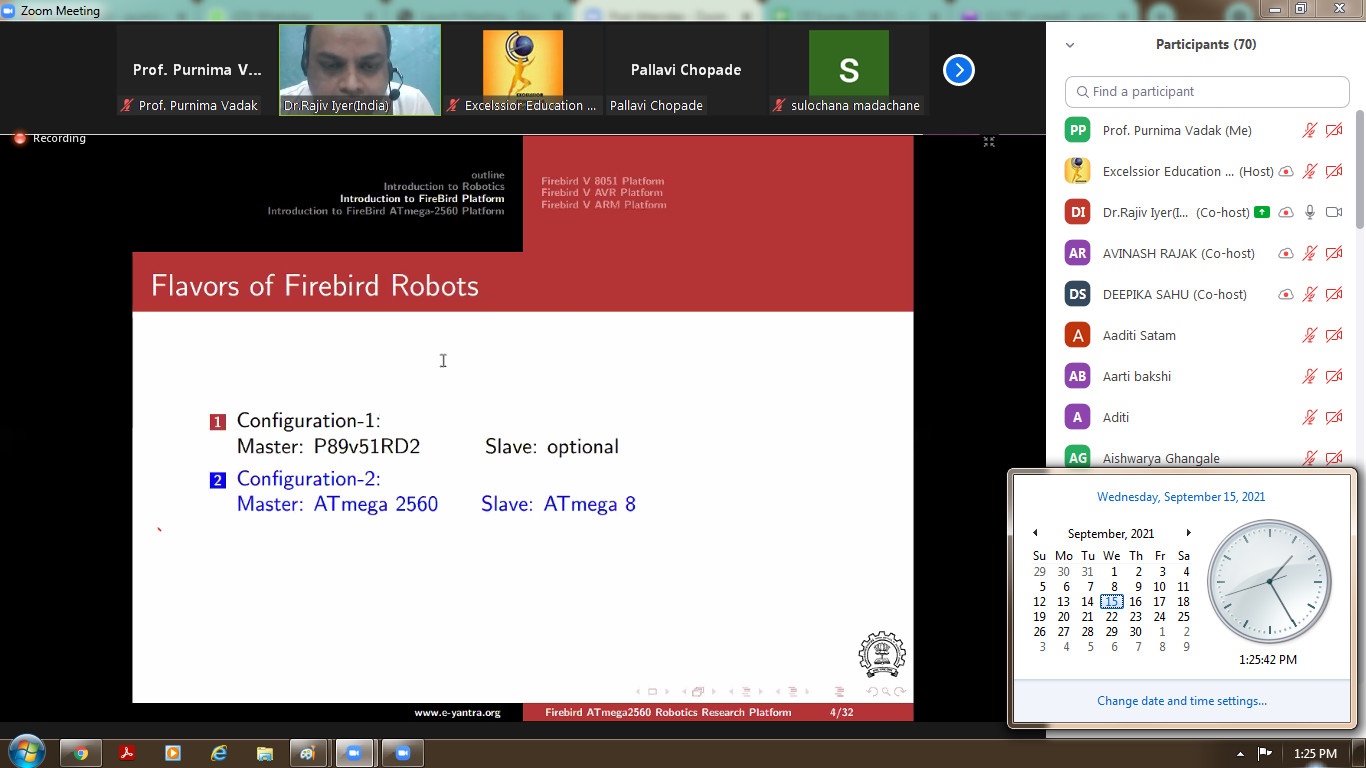
Task: Go to next month in the calendar
Action: (x=1188, y=533)
